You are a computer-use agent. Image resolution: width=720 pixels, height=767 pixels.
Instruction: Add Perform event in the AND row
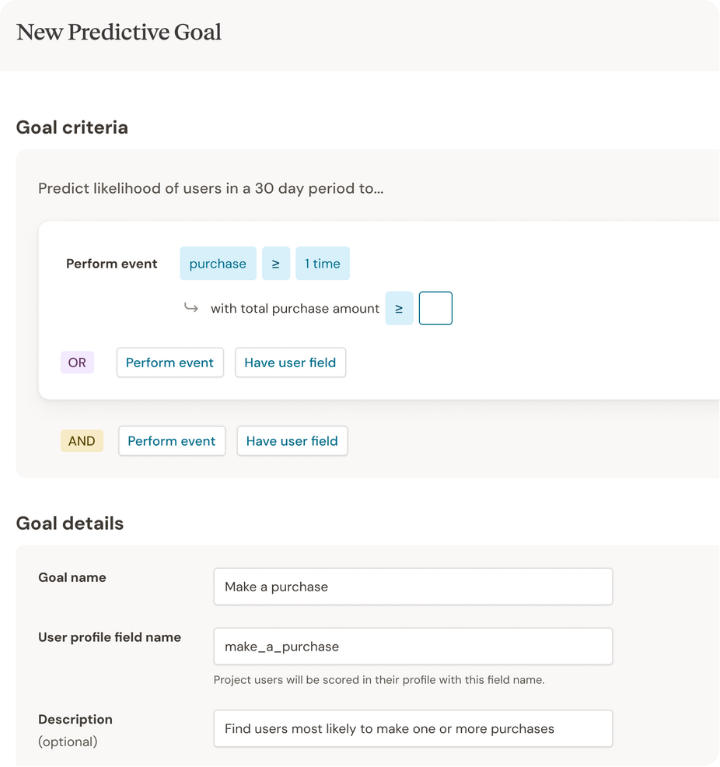172,441
